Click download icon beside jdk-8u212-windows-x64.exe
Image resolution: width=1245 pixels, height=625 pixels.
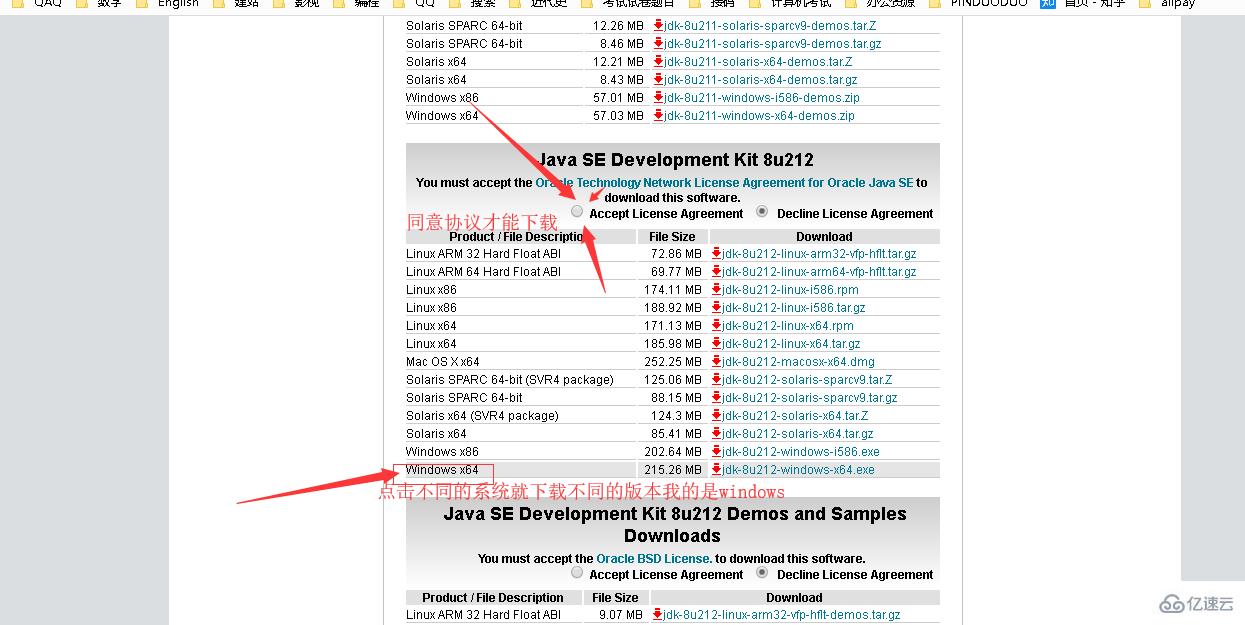pos(715,469)
